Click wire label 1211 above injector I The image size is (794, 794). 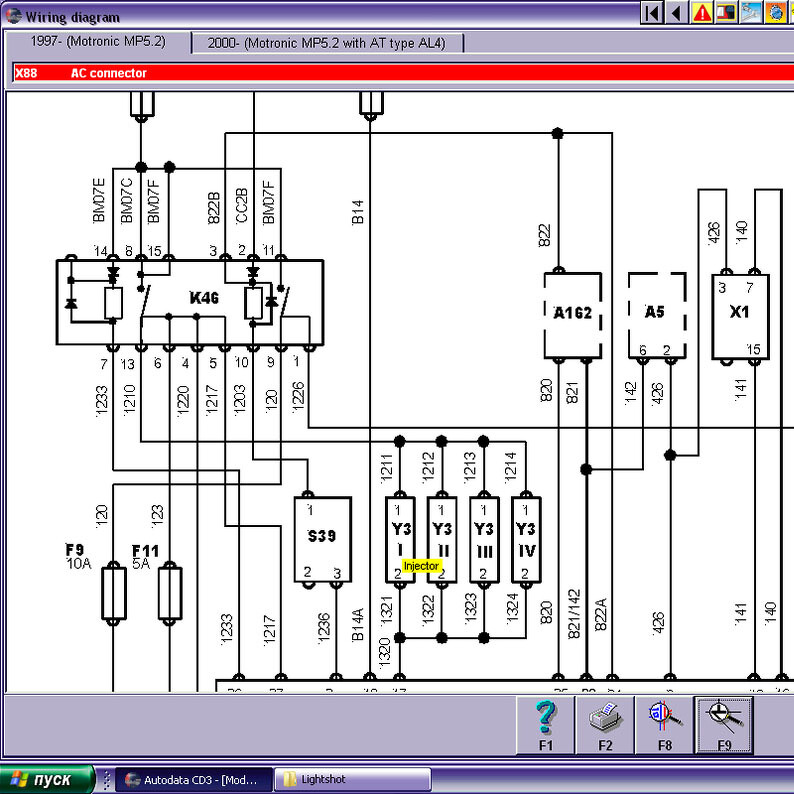pos(386,467)
